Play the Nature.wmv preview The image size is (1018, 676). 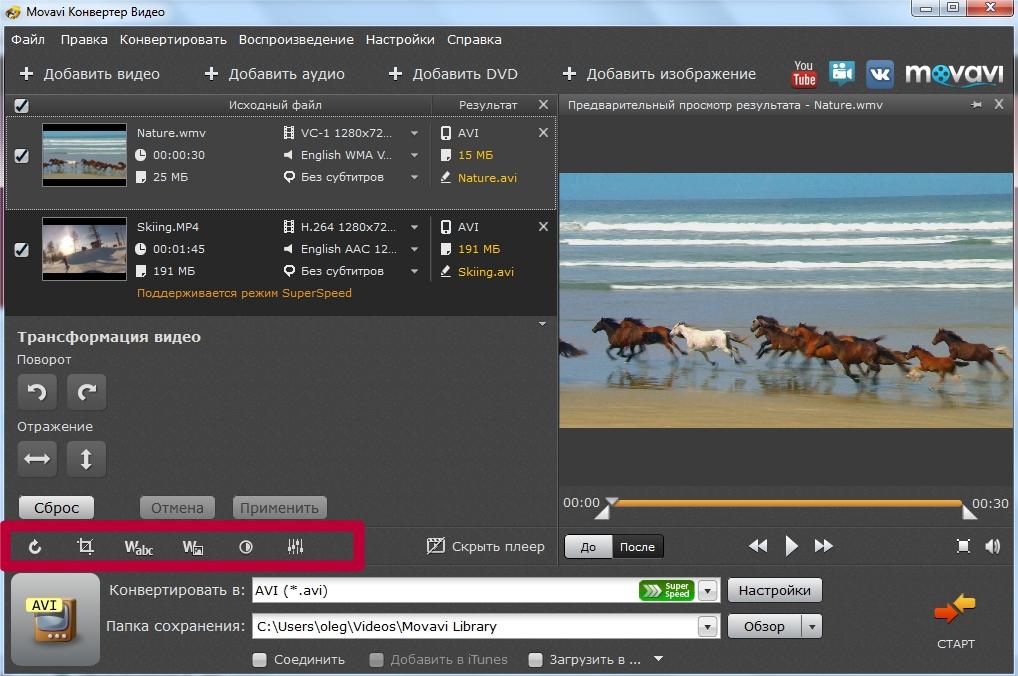(791, 545)
